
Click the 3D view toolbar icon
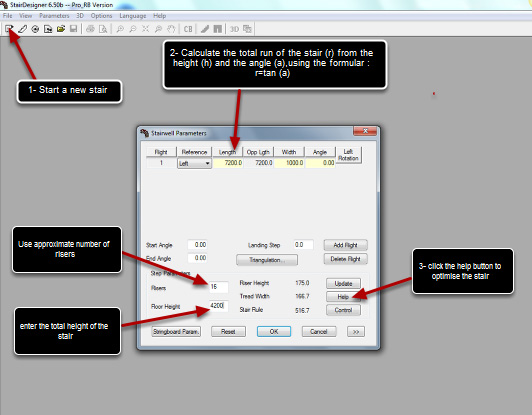234,29
